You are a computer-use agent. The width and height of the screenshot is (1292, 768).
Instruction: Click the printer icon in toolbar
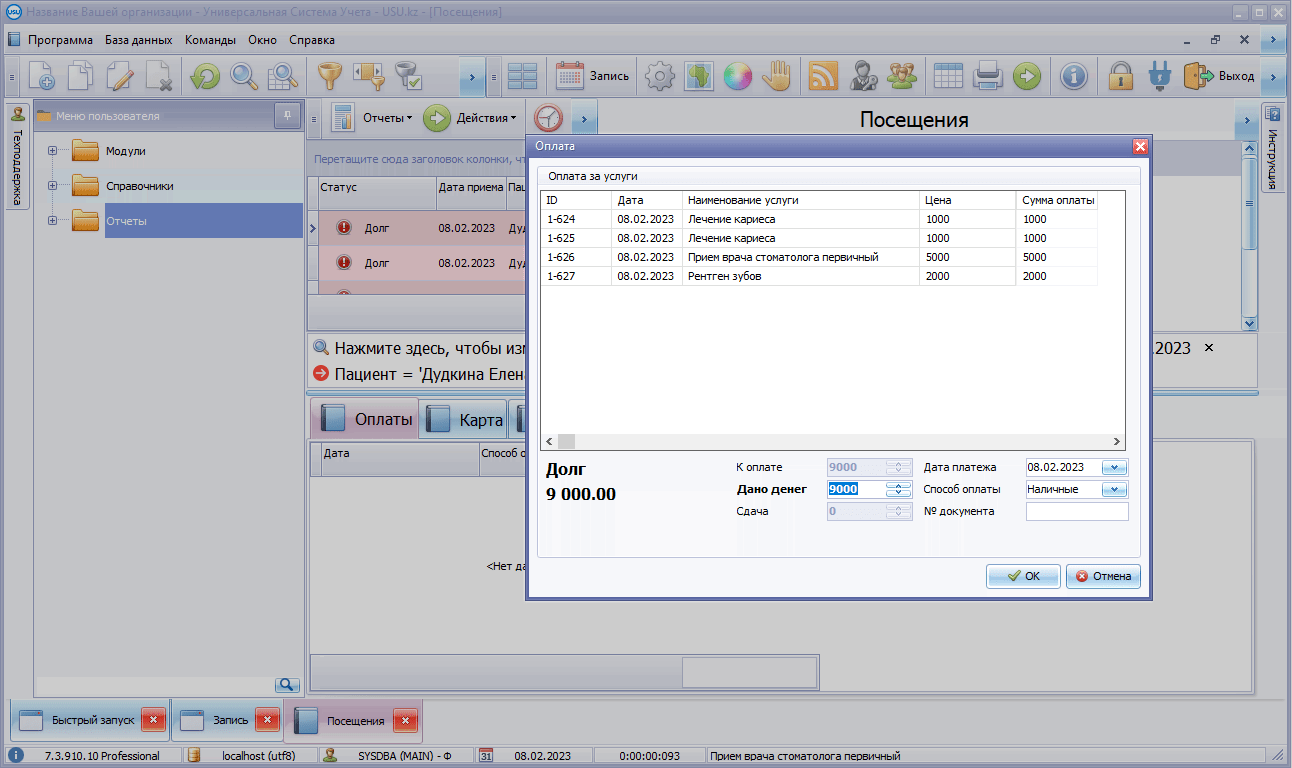988,76
